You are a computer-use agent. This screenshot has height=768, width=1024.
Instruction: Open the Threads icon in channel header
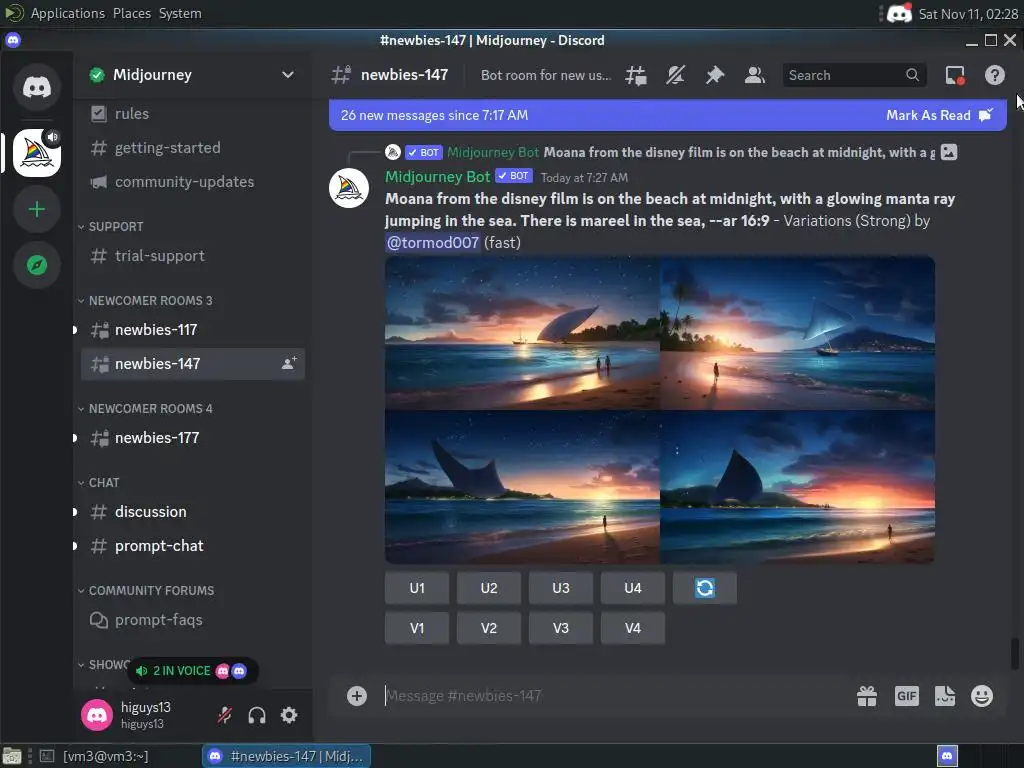tap(635, 75)
